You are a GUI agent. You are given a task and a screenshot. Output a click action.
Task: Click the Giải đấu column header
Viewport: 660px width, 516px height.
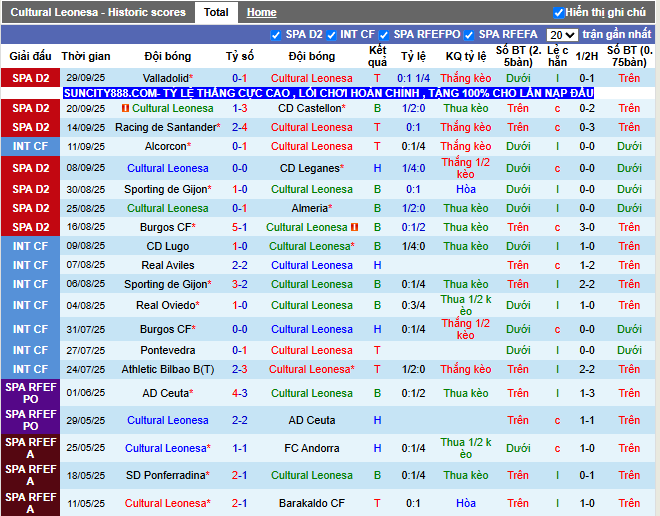coord(30,56)
